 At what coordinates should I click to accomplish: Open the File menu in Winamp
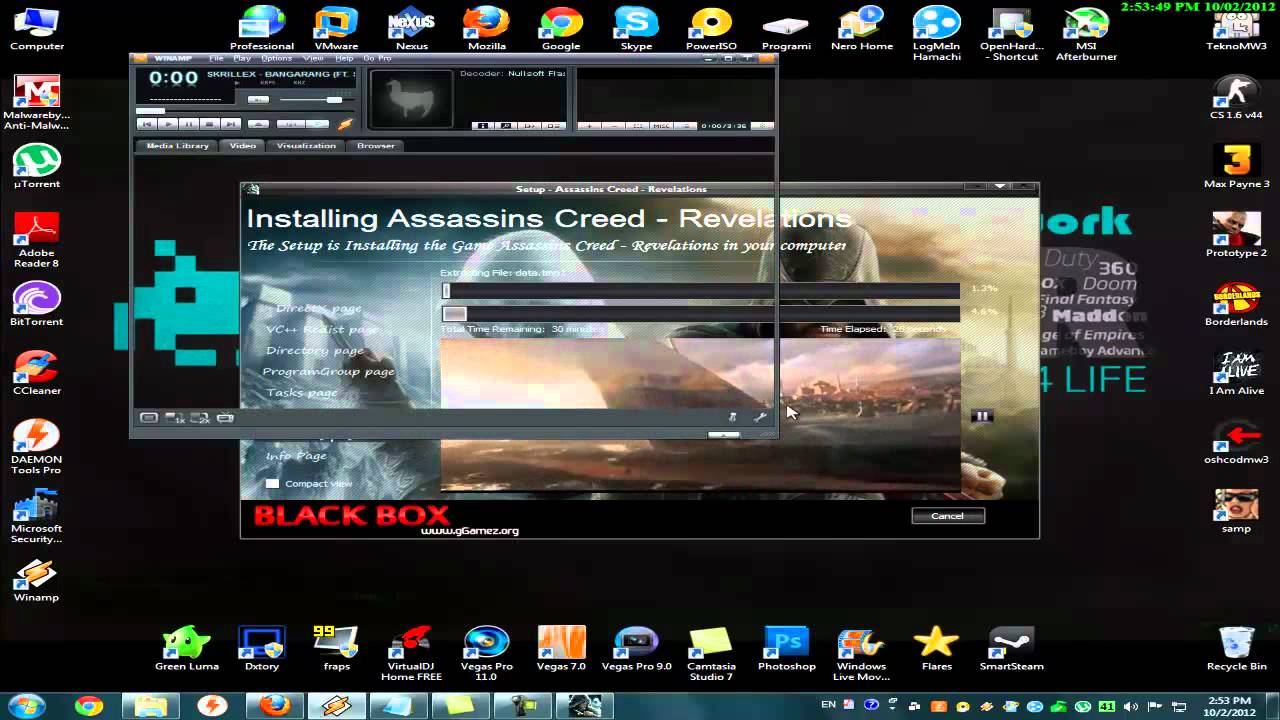[216, 58]
